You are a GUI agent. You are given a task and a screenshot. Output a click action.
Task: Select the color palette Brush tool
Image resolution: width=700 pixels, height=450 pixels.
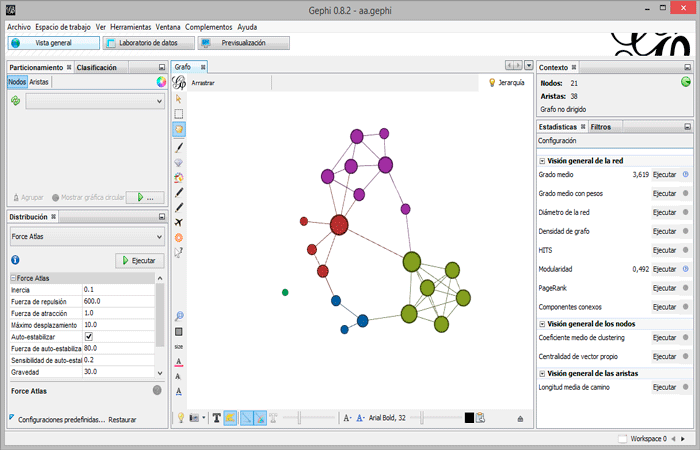[179, 178]
